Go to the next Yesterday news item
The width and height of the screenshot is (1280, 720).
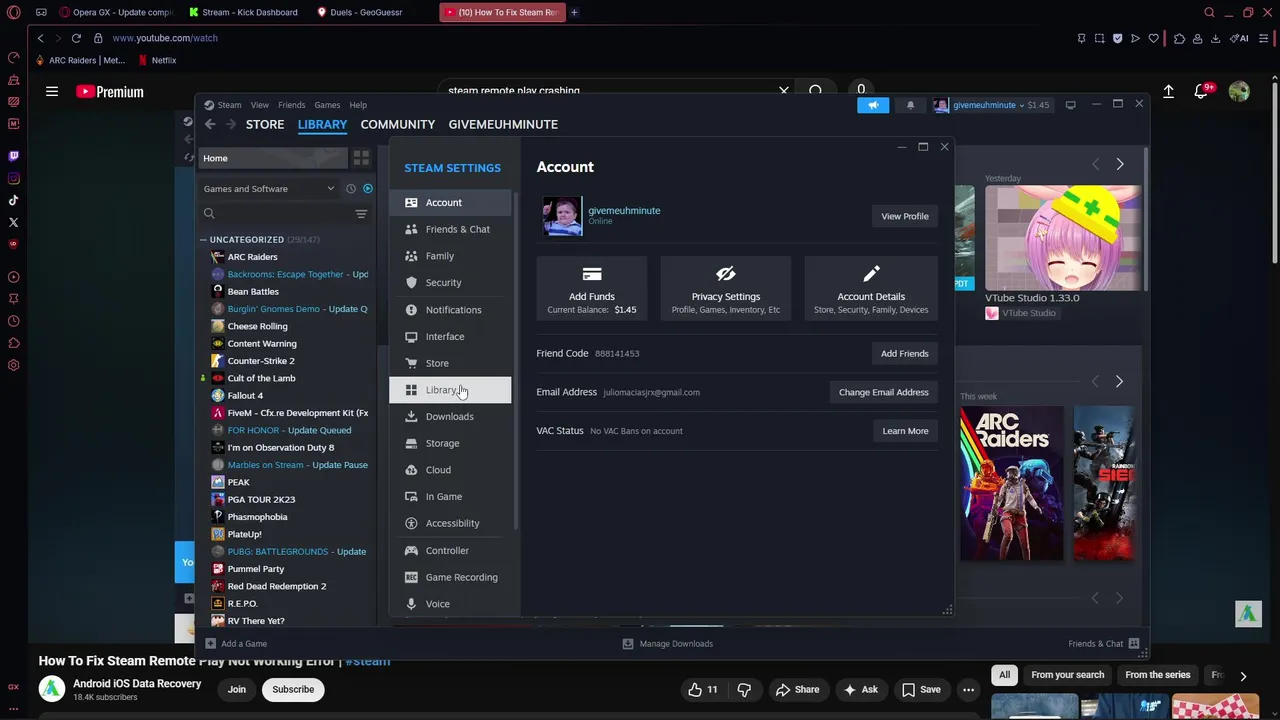(x=1120, y=164)
